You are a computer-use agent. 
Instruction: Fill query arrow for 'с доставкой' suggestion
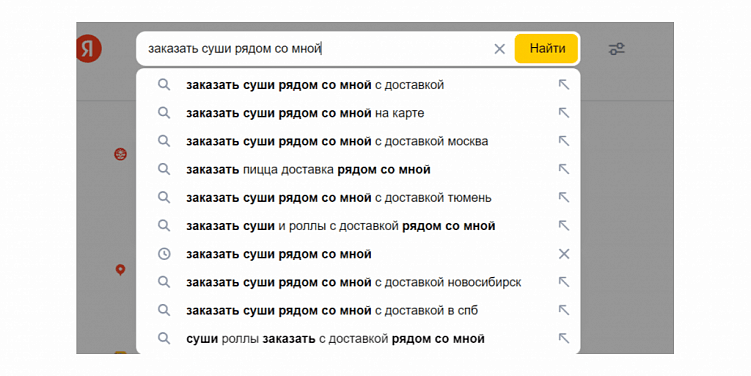click(564, 85)
